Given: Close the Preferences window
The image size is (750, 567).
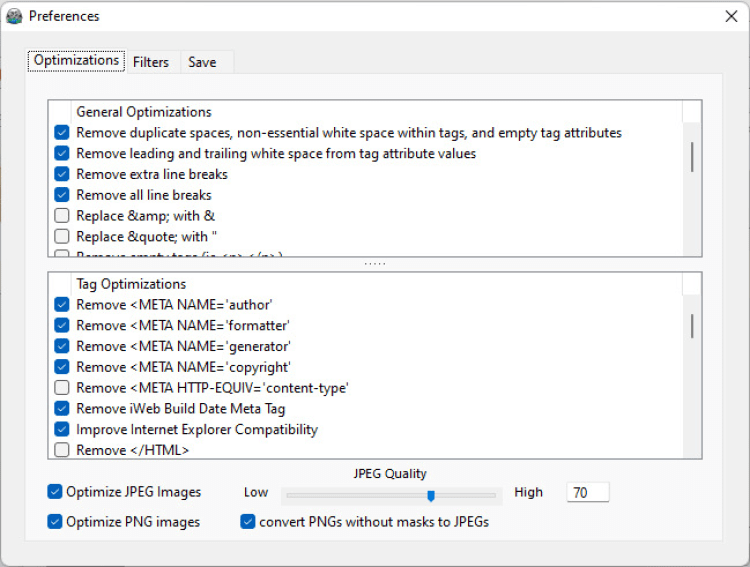Looking at the screenshot, I should [731, 16].
